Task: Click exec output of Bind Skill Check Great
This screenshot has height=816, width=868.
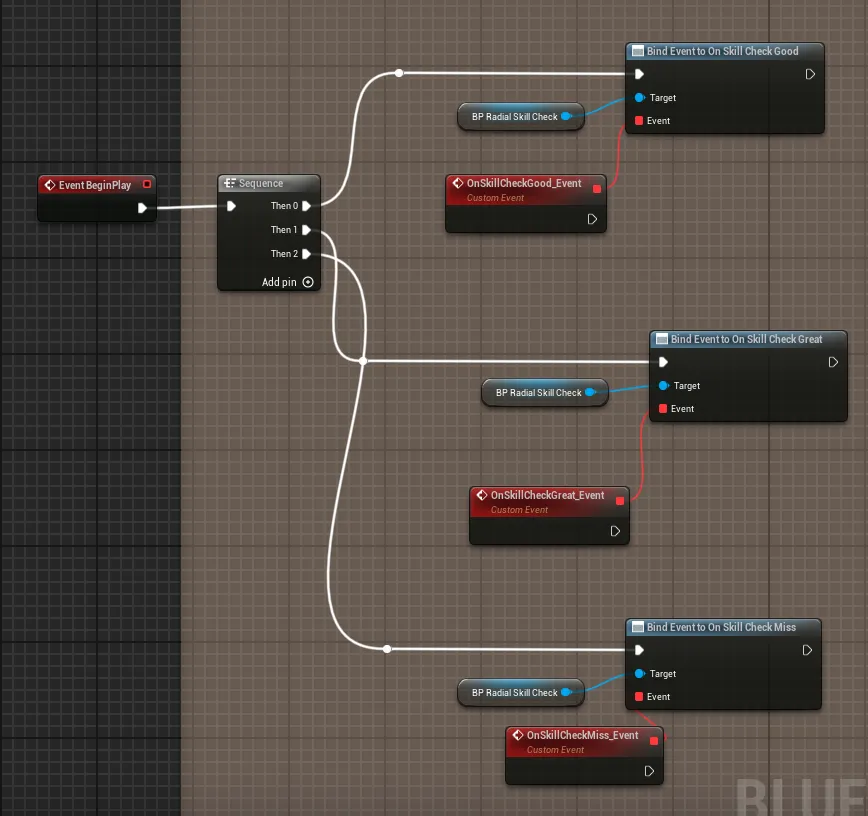Action: 833,362
